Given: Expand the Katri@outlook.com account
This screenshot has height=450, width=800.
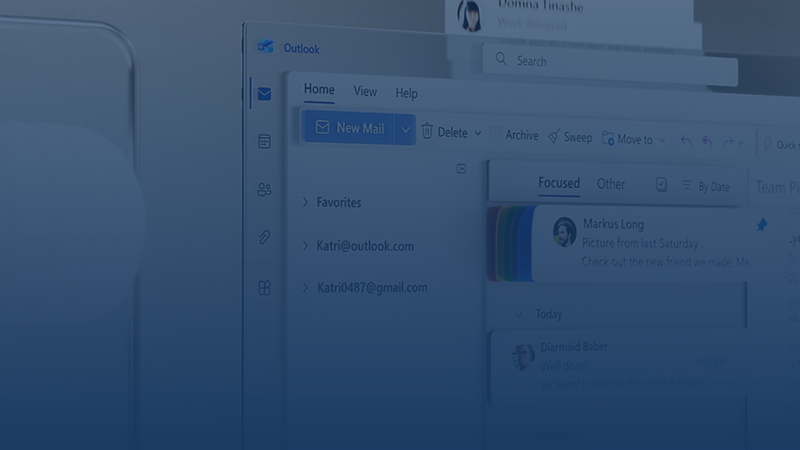Looking at the screenshot, I should coord(305,245).
